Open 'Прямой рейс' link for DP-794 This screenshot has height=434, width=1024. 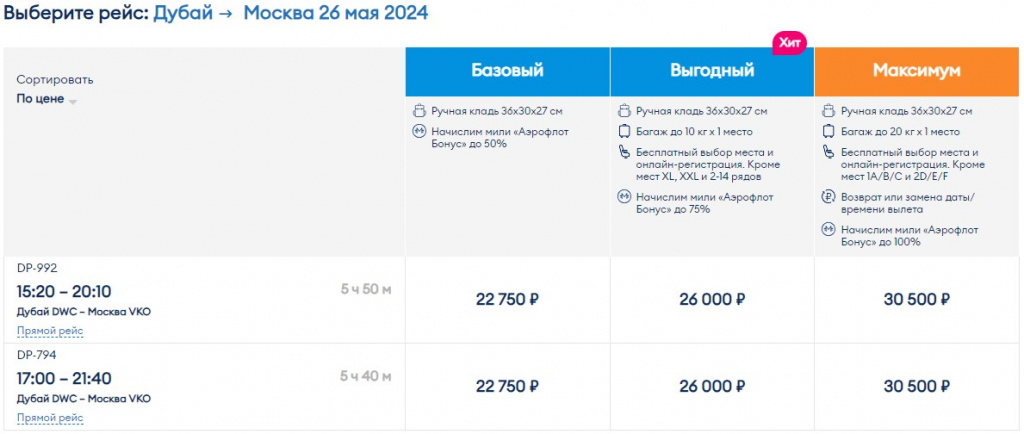[x=50, y=417]
